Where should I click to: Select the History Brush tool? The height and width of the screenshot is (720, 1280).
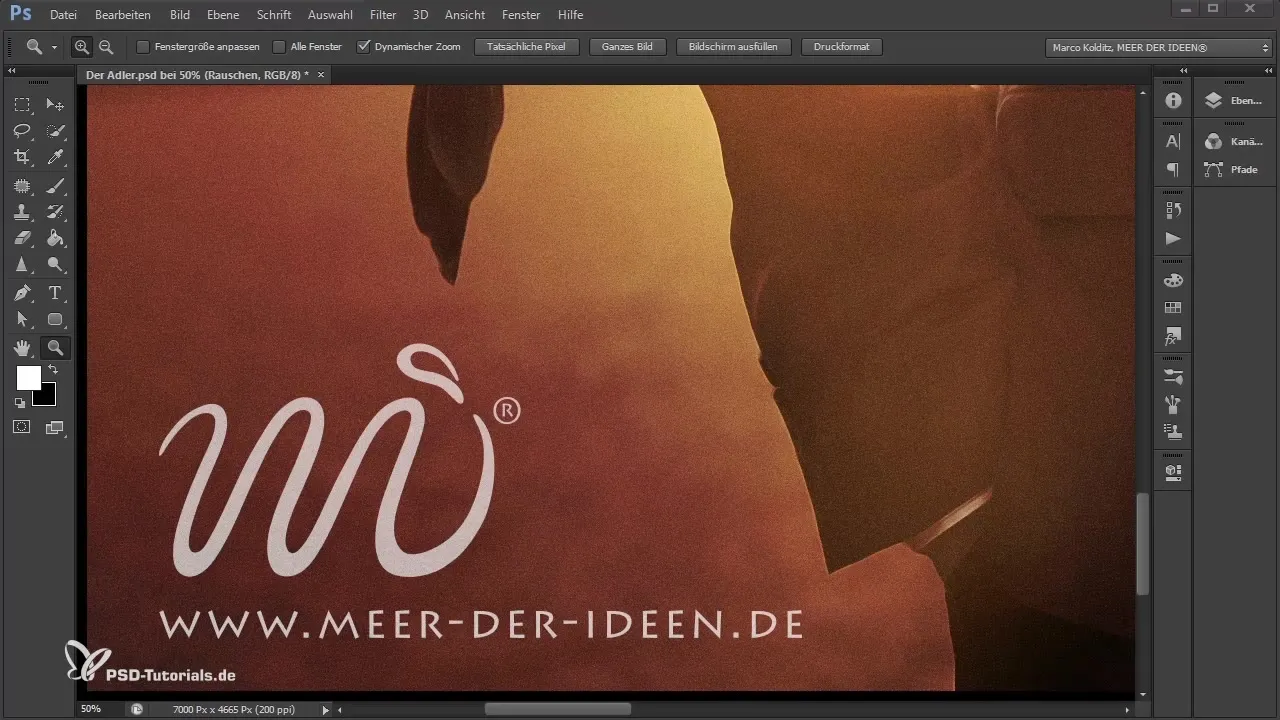(56, 212)
